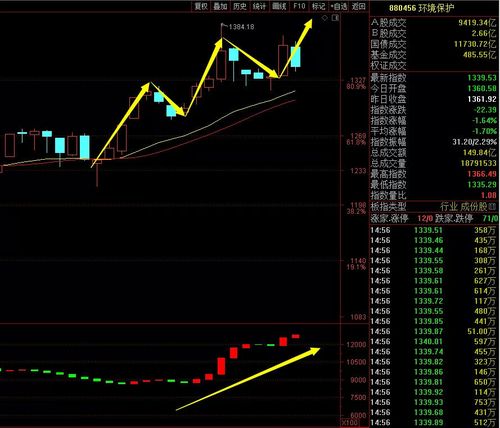
Task: Select the first 14:56 tick row at 1339.51
Action: click(x=434, y=230)
